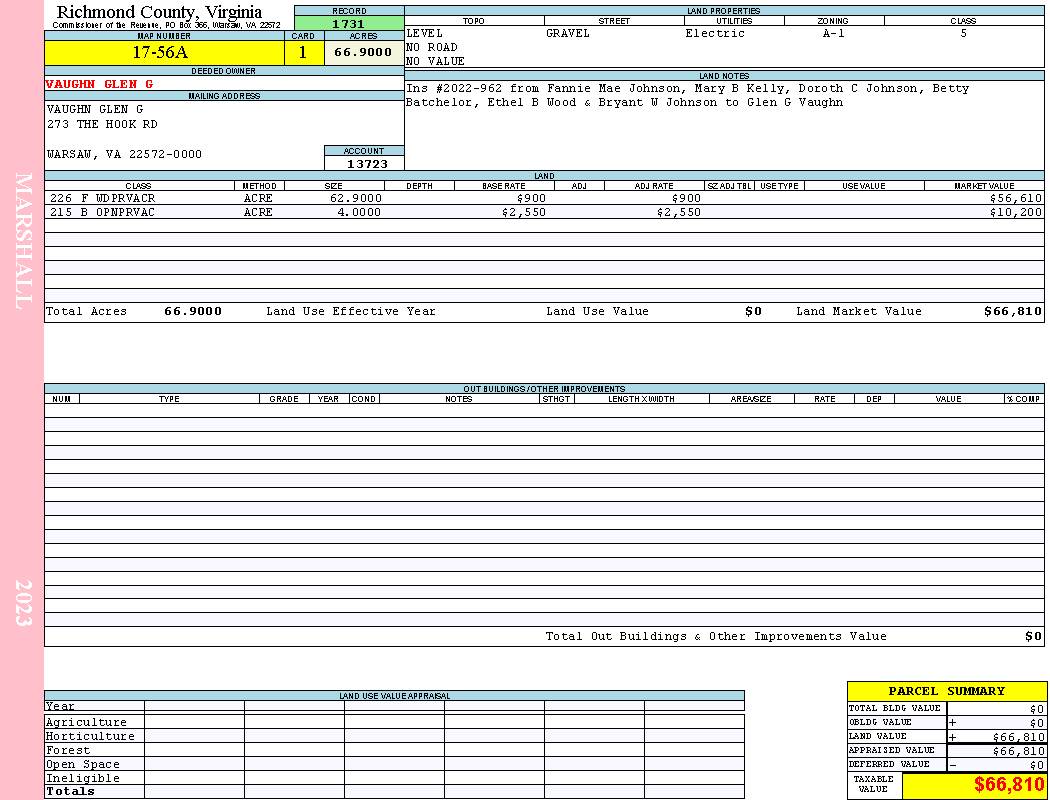The width and height of the screenshot is (1050, 800).
Task: Click market value $10,200
Action: (1016, 213)
